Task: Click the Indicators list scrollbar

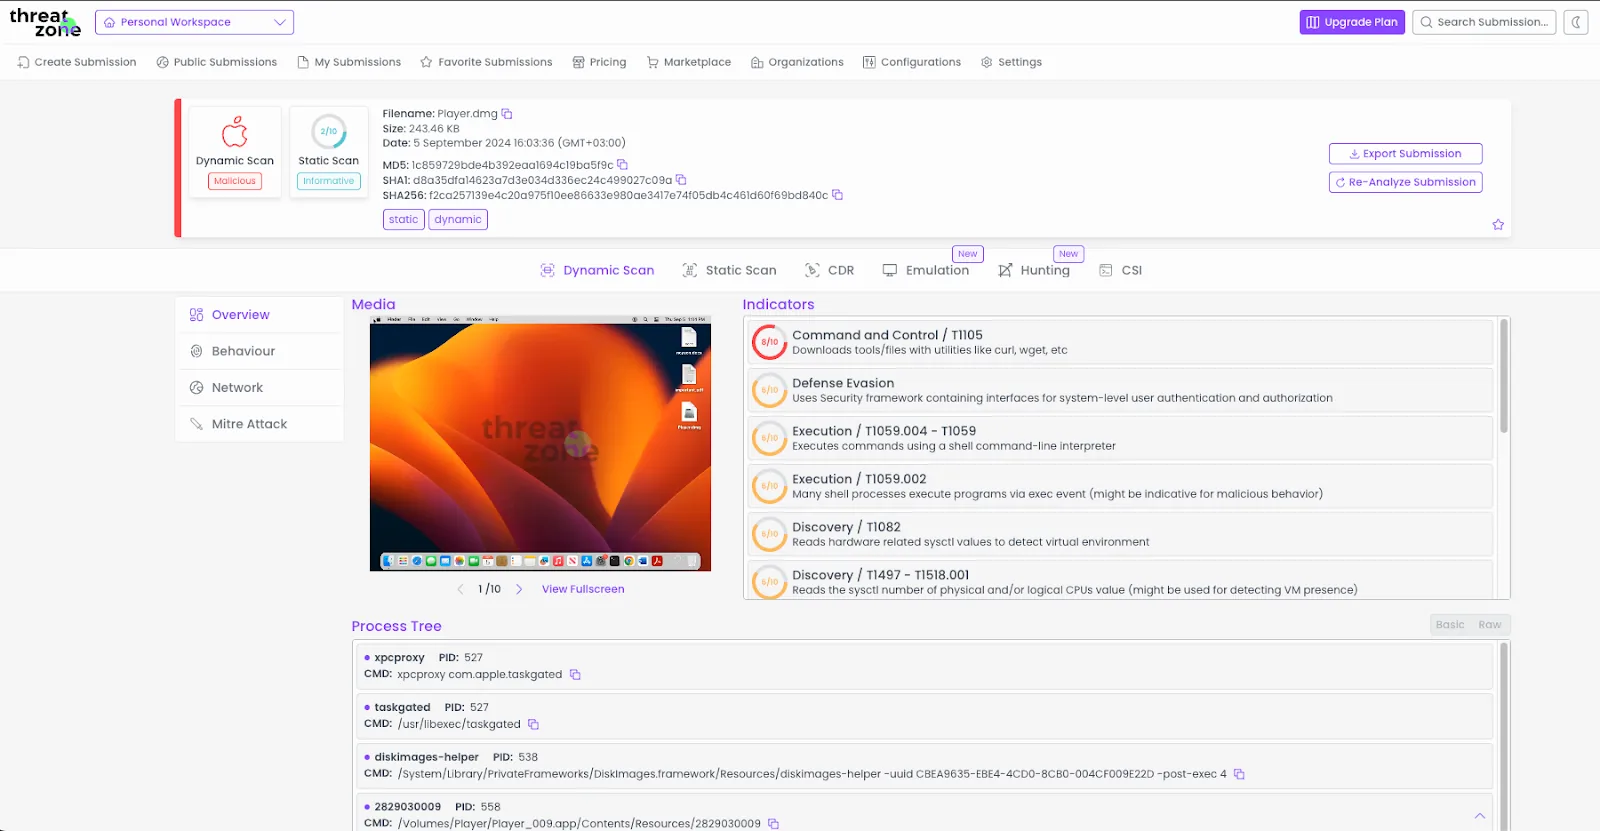Action: point(1503,377)
